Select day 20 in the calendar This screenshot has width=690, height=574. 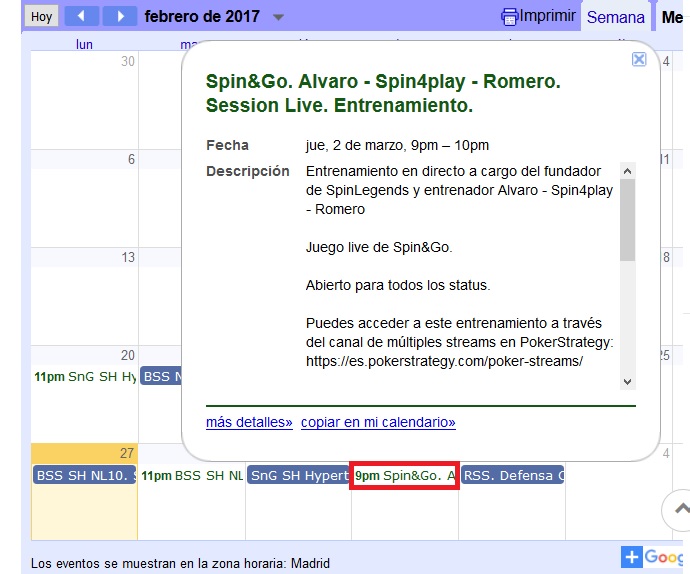coord(128,355)
